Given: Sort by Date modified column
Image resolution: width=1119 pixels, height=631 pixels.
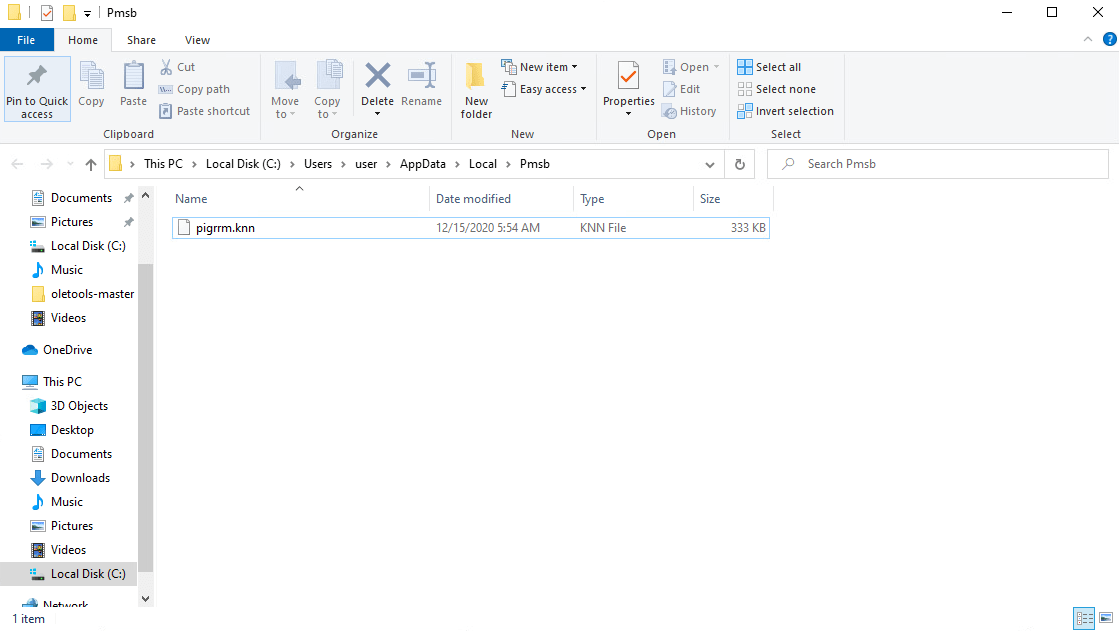Looking at the screenshot, I should click(502, 199).
